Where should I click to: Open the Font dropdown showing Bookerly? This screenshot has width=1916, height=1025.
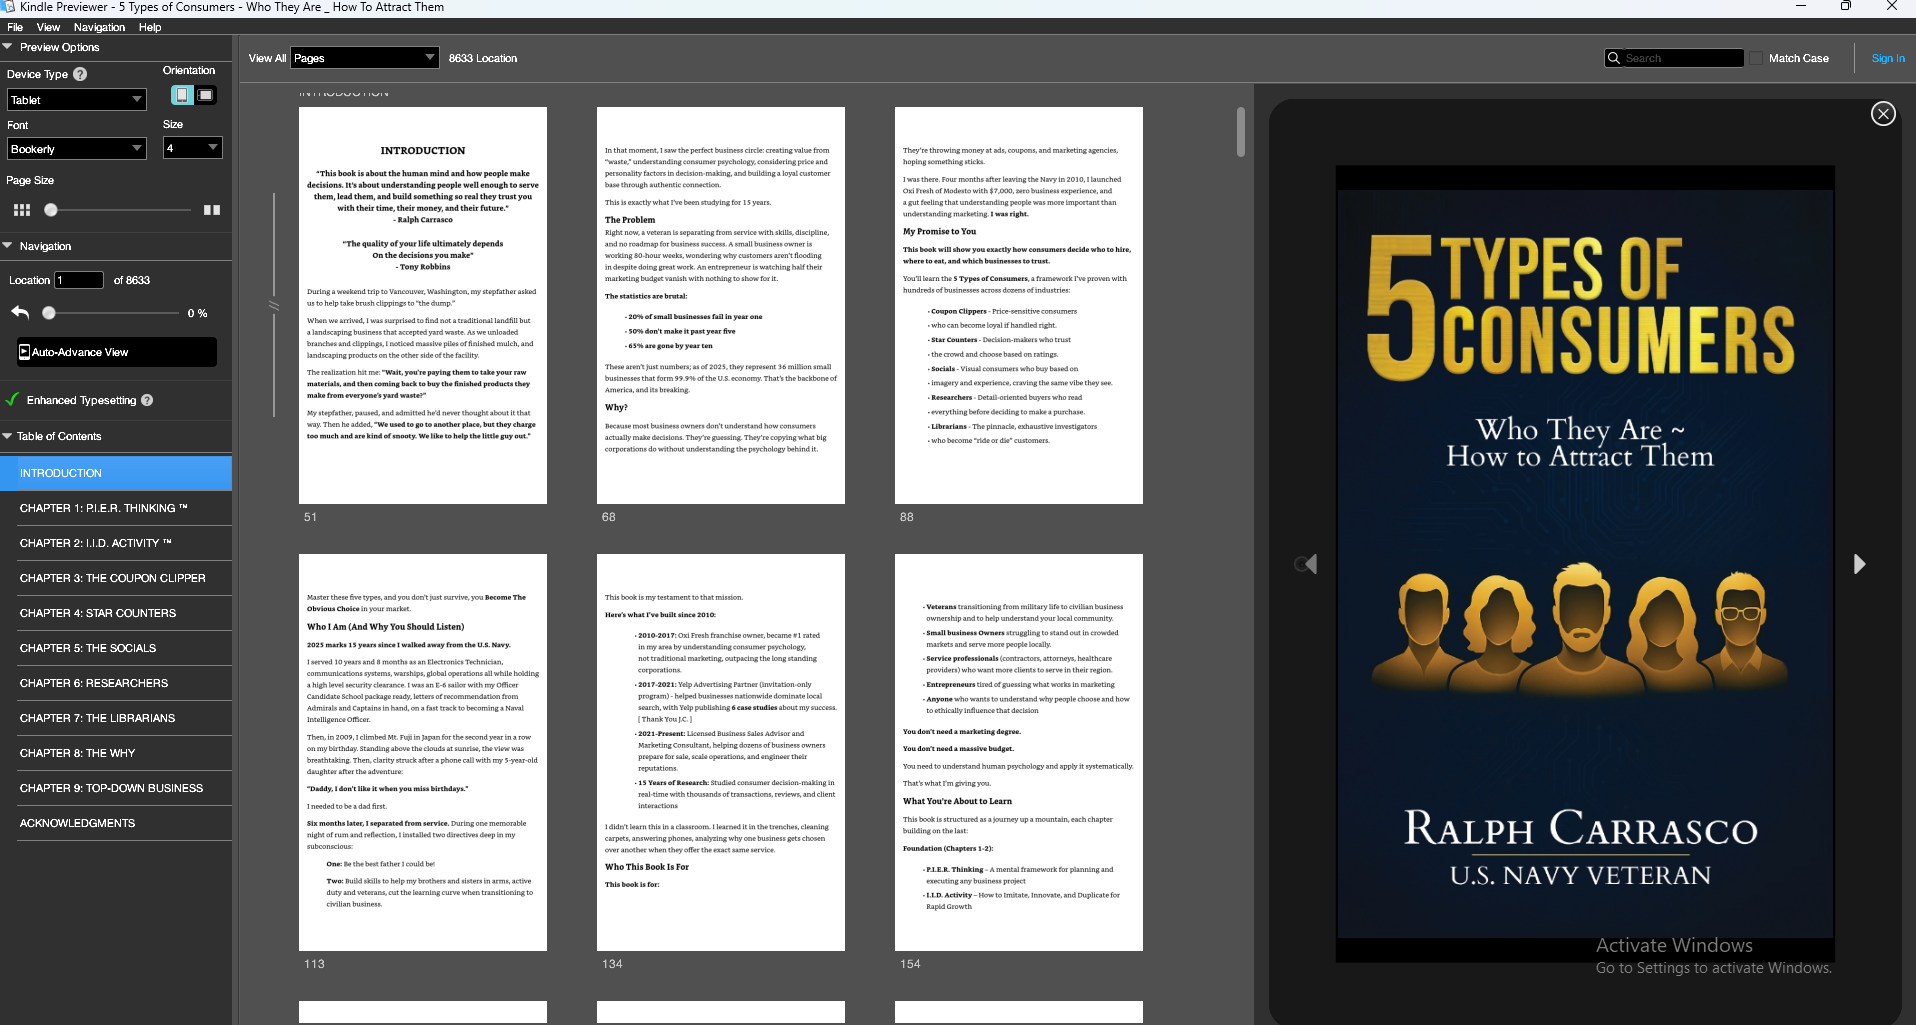pyautogui.click(x=77, y=149)
